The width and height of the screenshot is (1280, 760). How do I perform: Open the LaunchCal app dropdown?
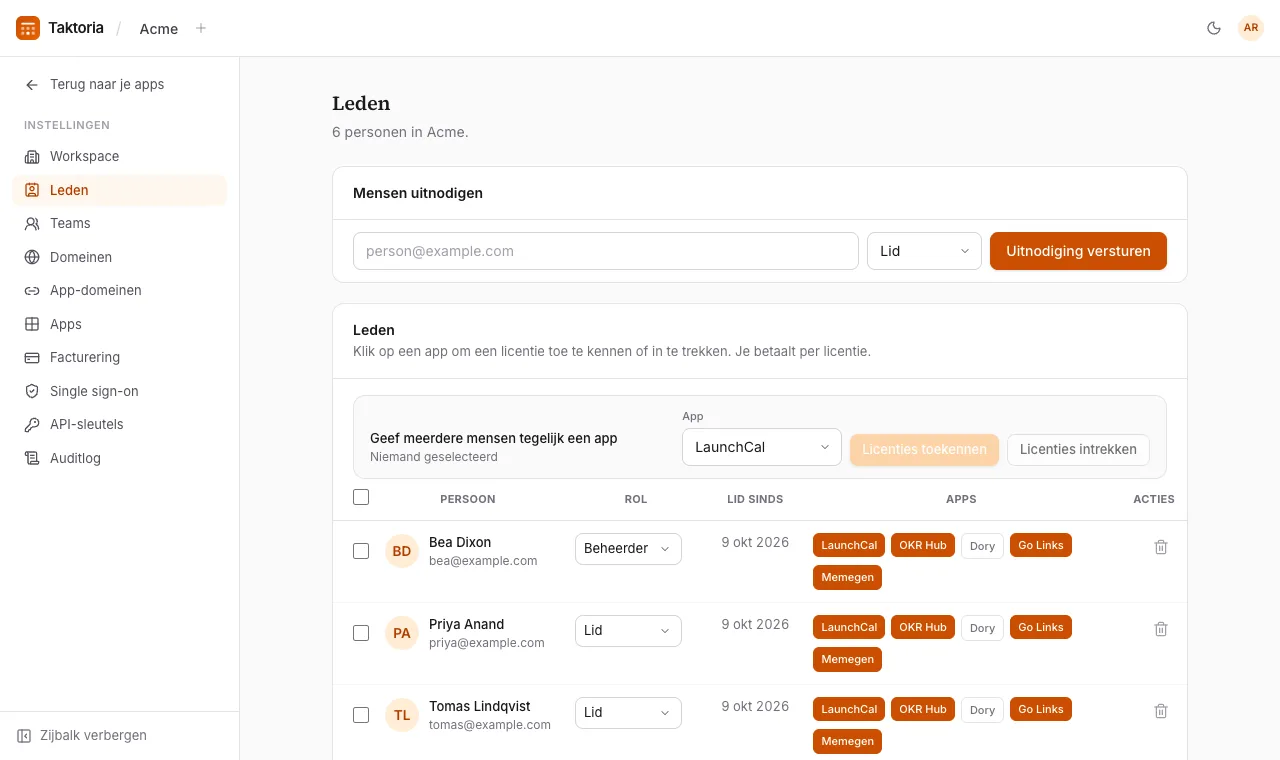(x=762, y=447)
